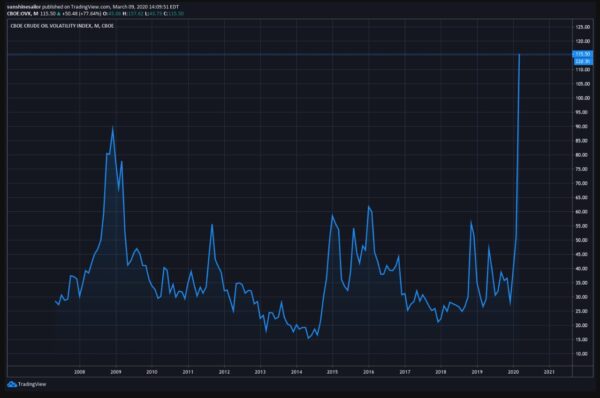Click the 2015 year label on time axis
Image resolution: width=600 pixels, height=398 pixels.
click(x=332, y=372)
